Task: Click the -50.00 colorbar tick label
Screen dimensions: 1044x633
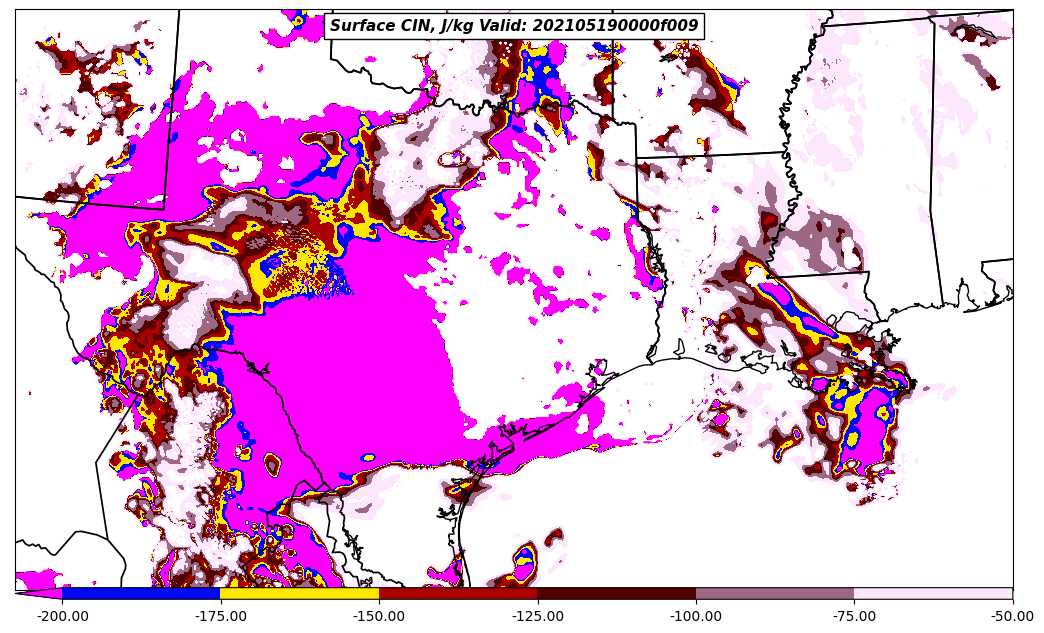Action: [x=1013, y=616]
